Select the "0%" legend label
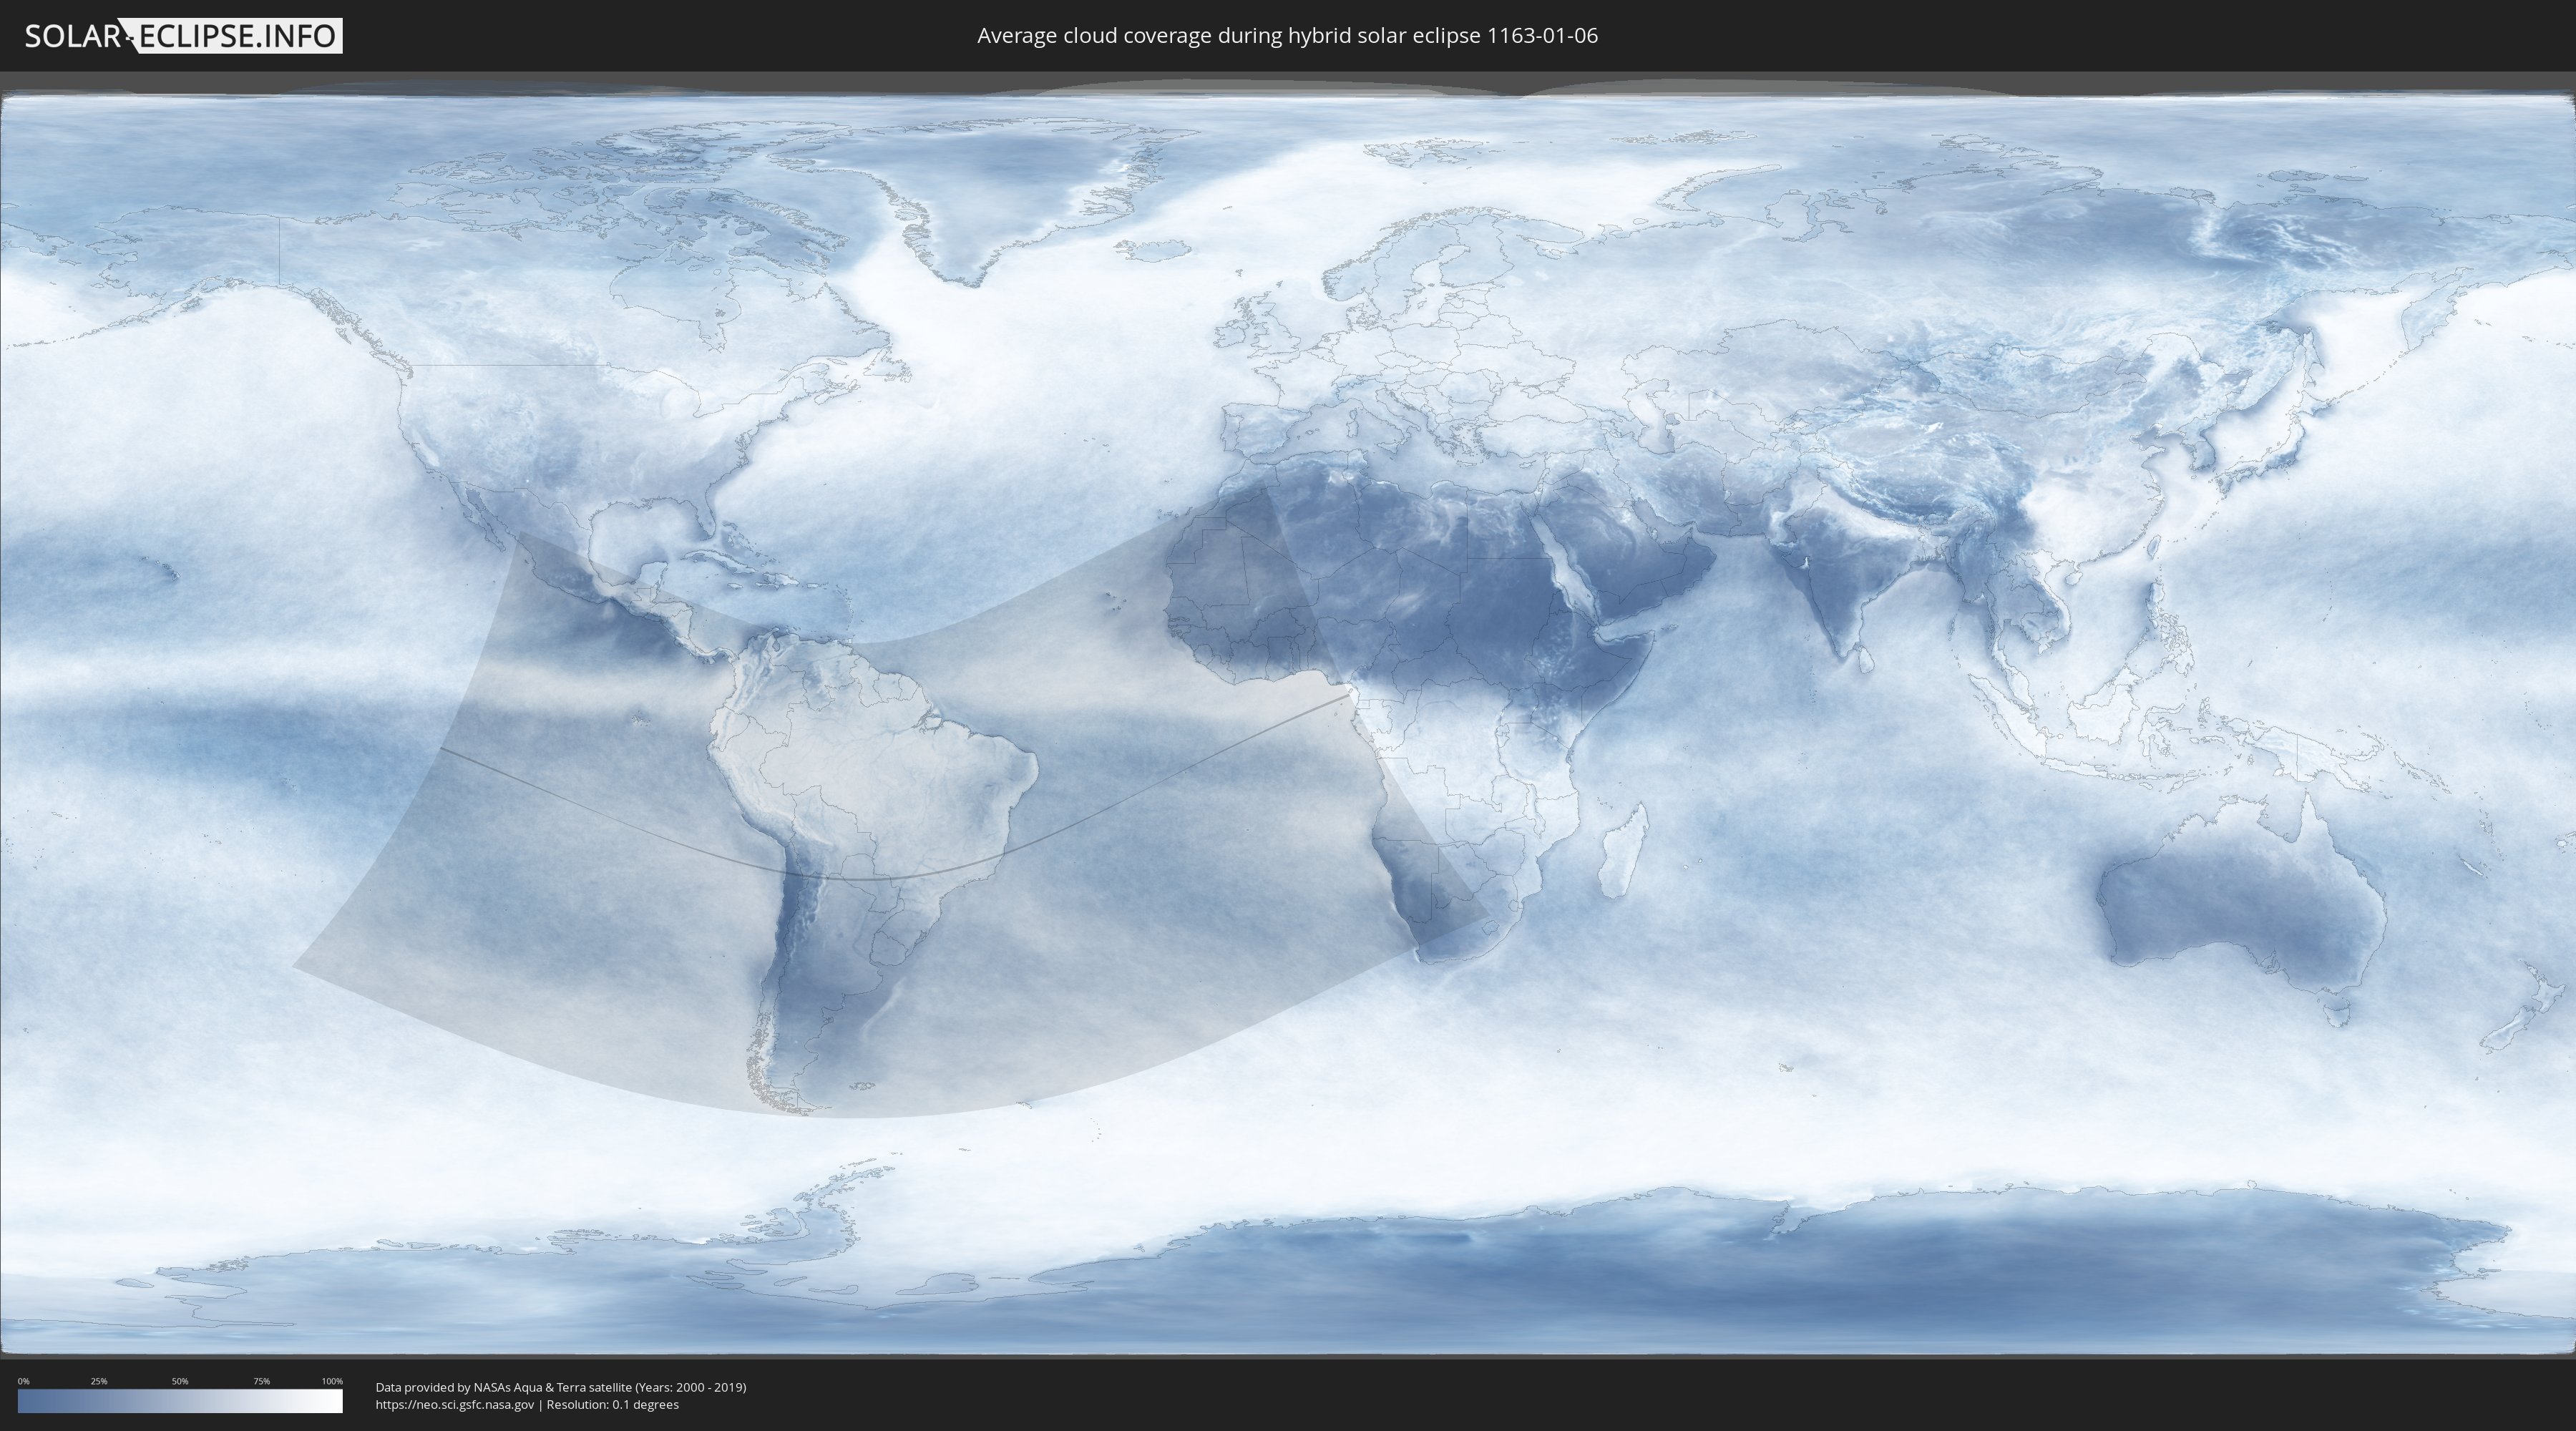The height and width of the screenshot is (1431, 2576). [23, 1381]
